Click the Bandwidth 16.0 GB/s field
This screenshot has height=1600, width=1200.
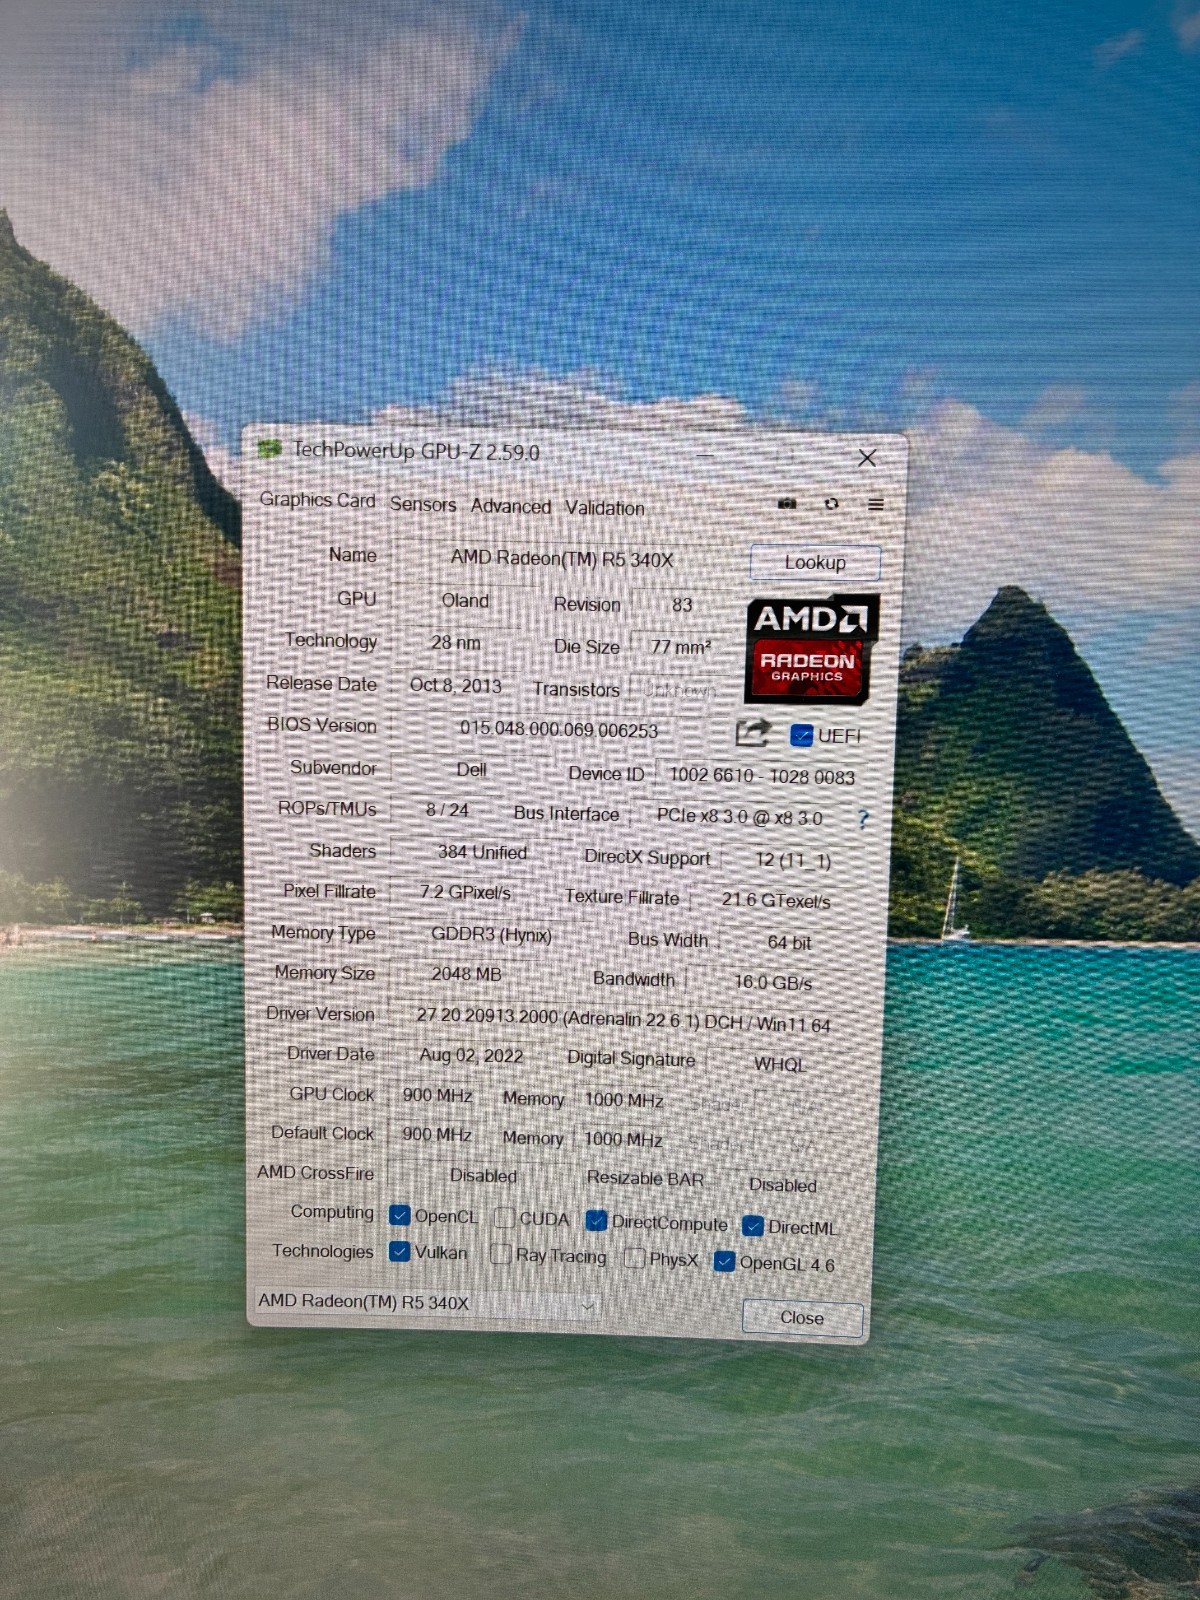(773, 982)
